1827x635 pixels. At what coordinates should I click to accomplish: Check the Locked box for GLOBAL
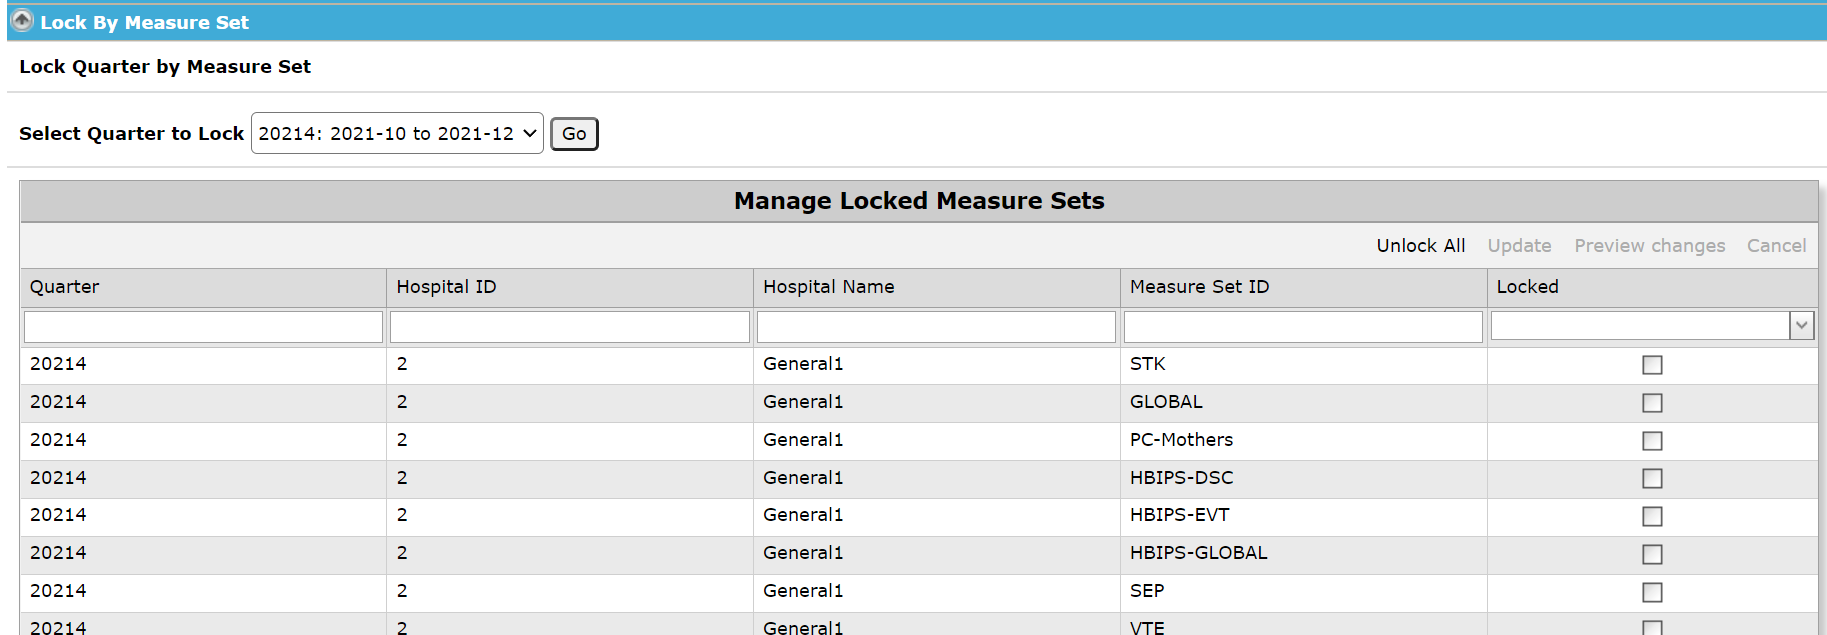click(1652, 403)
